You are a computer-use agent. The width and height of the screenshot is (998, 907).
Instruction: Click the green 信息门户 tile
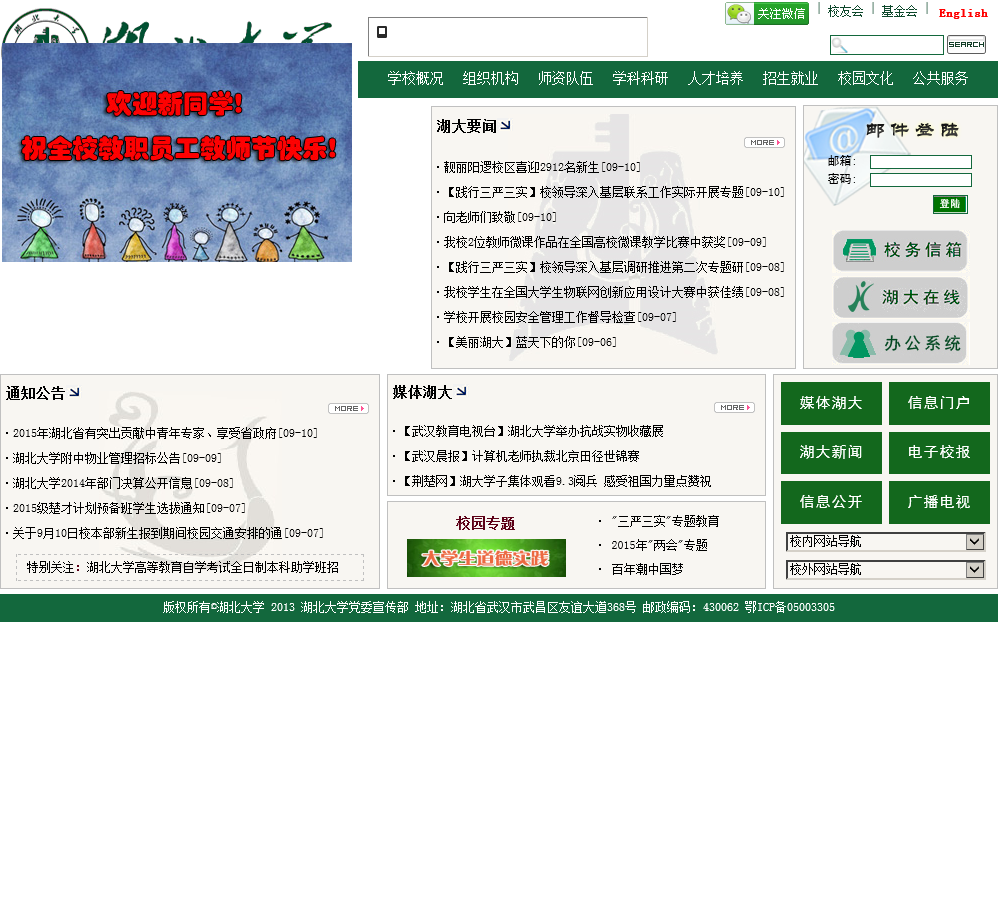(x=939, y=403)
